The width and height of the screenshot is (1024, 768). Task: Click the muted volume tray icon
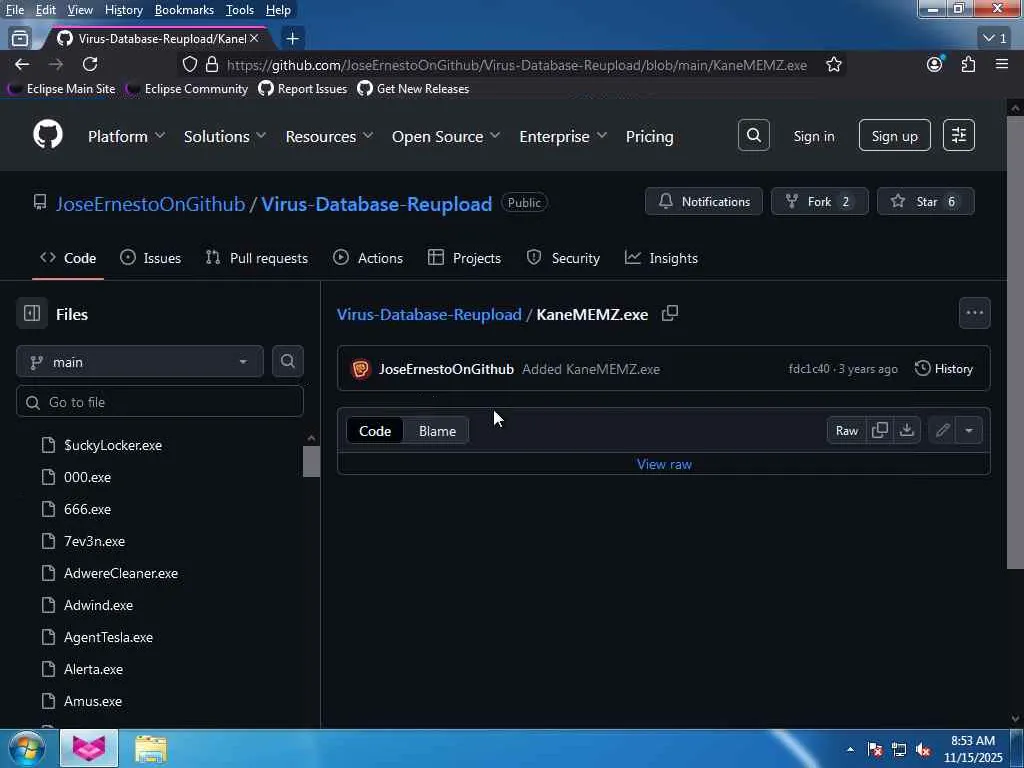[923, 750]
